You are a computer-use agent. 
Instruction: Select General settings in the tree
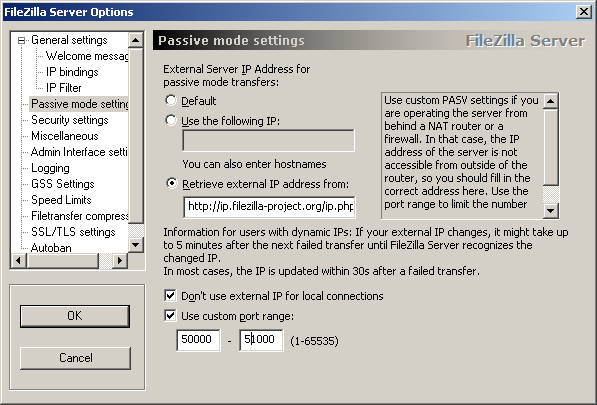(x=69, y=40)
